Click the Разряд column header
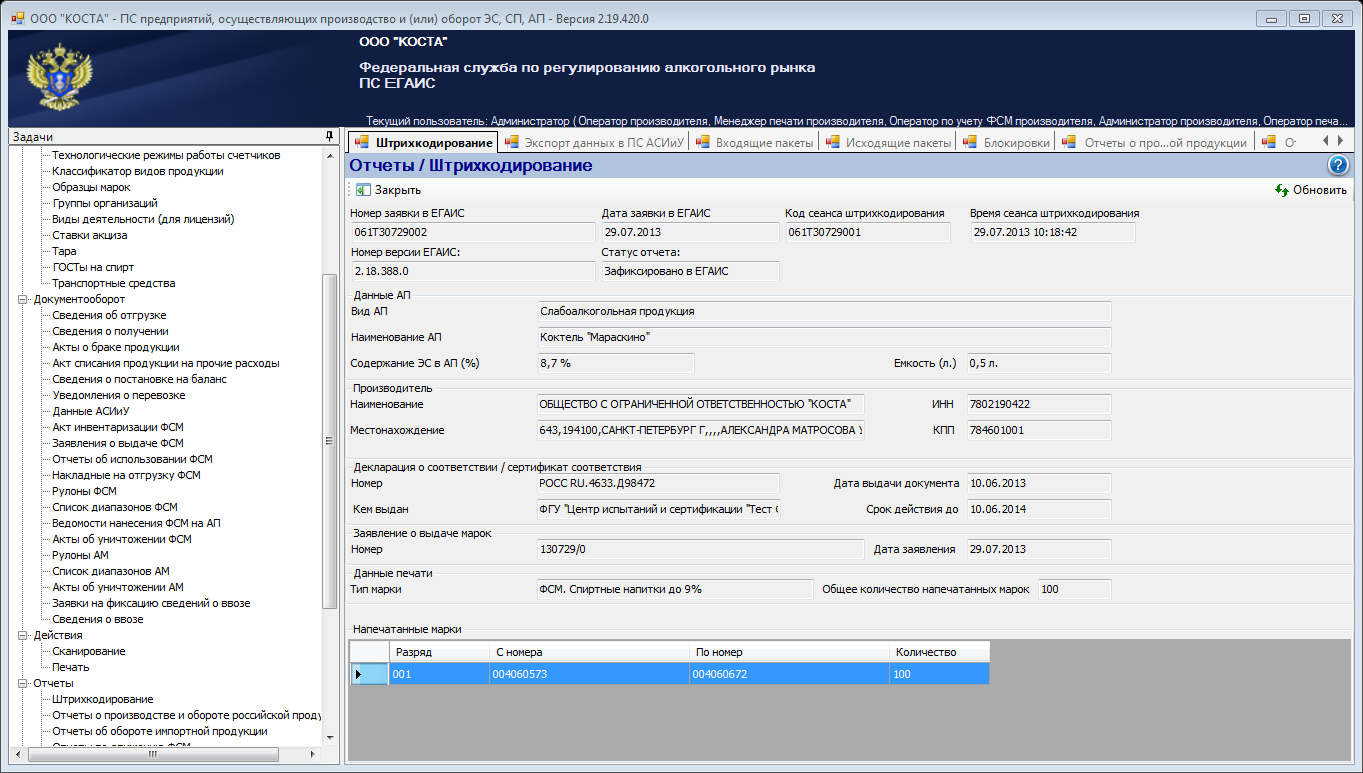This screenshot has width=1363, height=773. pyautogui.click(x=438, y=652)
